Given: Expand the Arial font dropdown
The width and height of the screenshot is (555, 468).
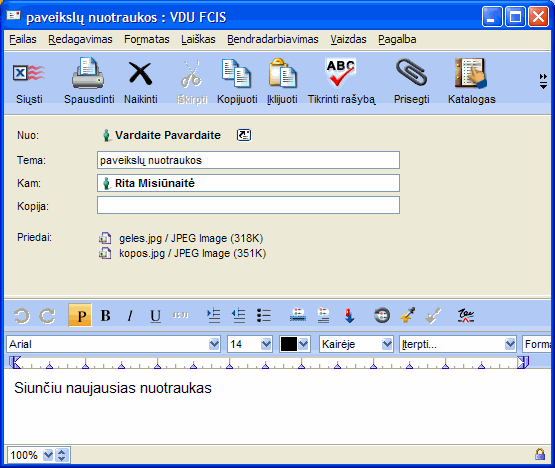Looking at the screenshot, I should 214,344.
